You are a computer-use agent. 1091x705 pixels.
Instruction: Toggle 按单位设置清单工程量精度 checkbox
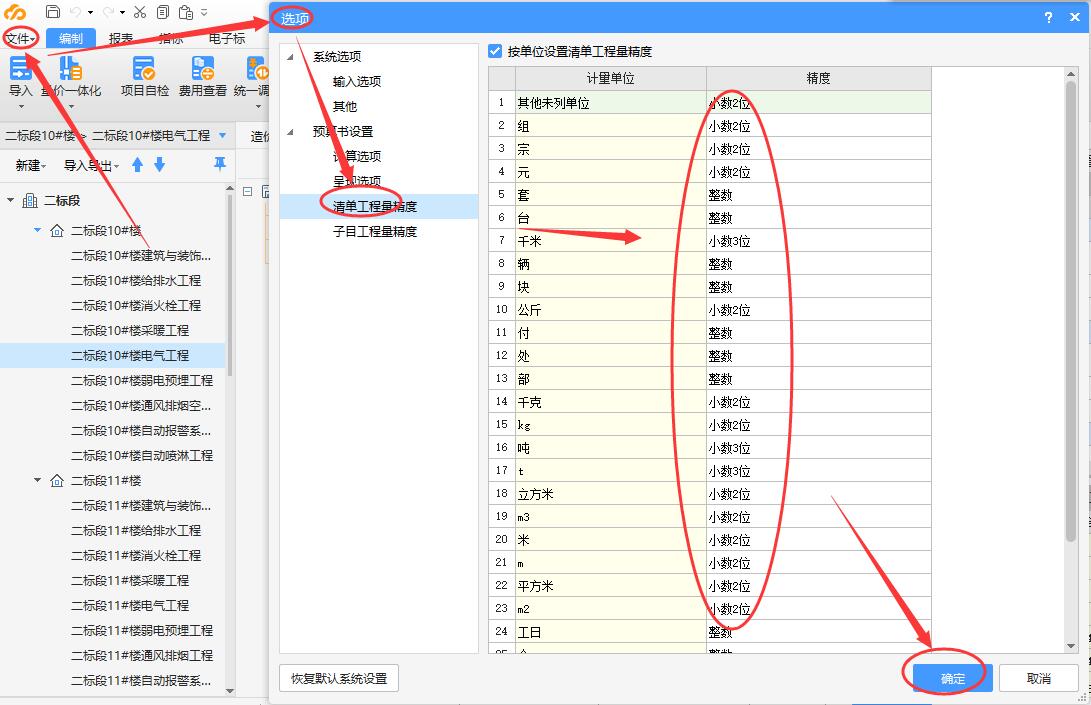point(495,51)
